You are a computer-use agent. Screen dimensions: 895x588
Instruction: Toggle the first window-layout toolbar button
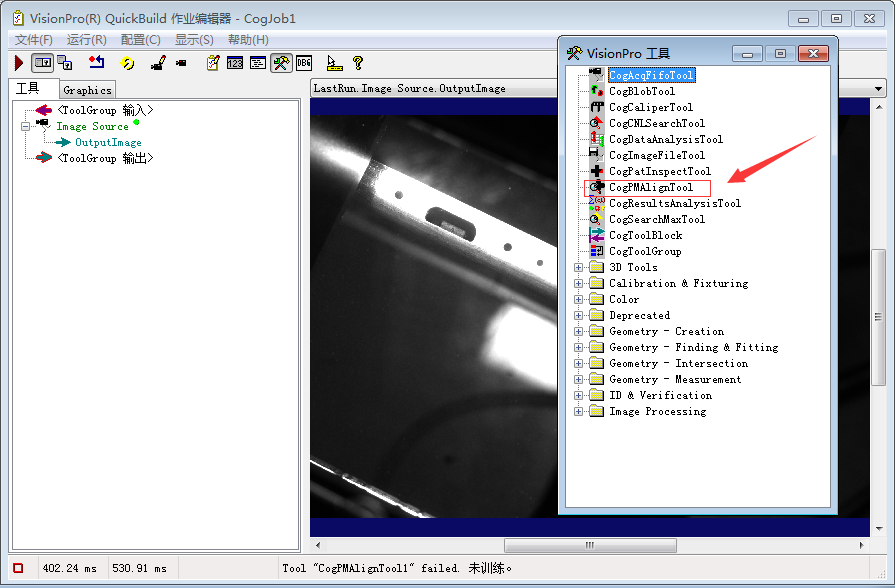pyautogui.click(x=42, y=62)
